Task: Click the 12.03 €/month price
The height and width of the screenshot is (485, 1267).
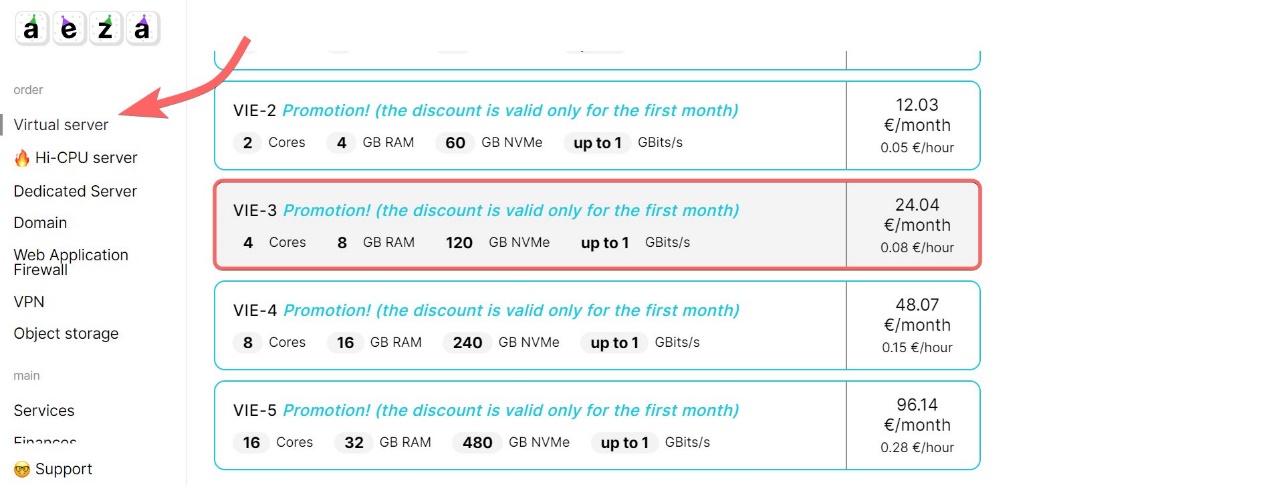Action: (917, 115)
